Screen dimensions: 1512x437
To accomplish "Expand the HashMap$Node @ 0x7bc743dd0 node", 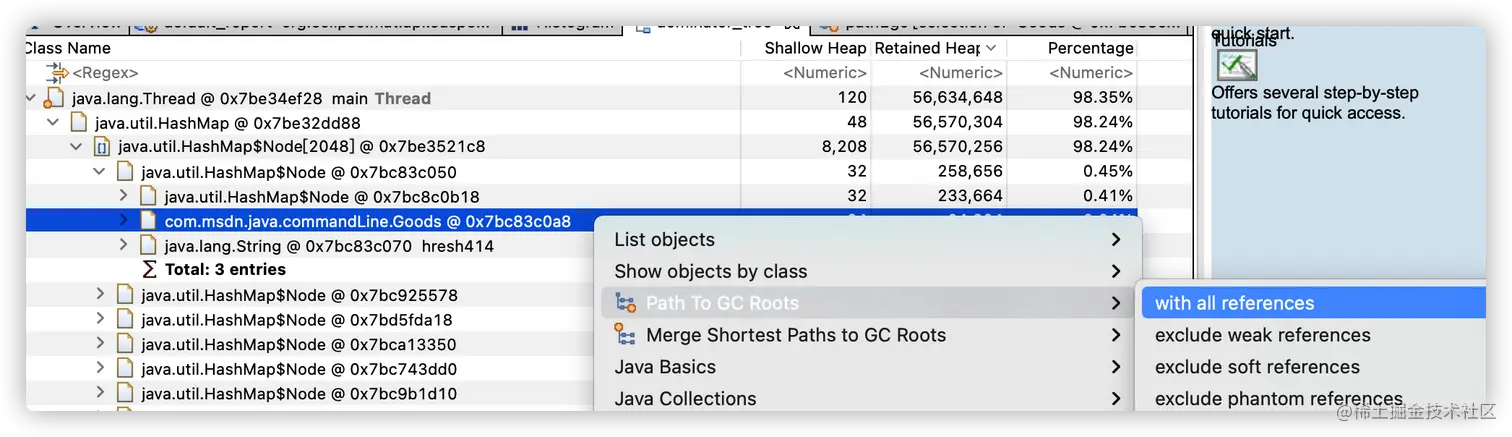I will (100, 368).
